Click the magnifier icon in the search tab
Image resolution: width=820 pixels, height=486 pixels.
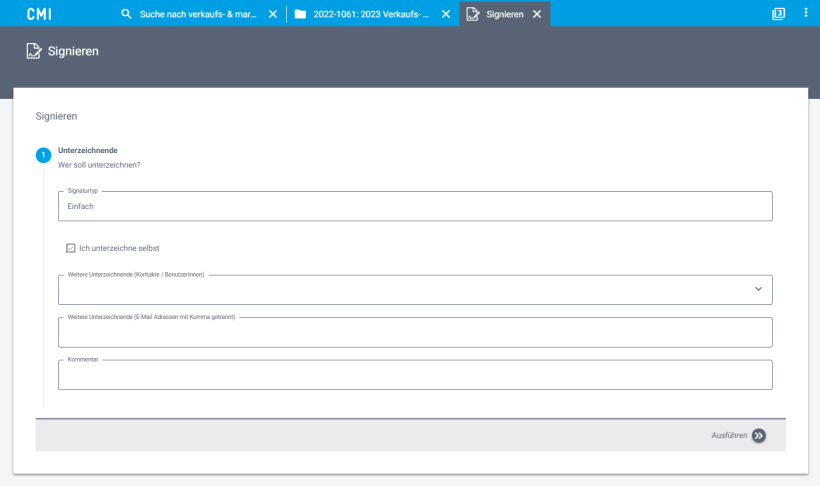pos(126,14)
